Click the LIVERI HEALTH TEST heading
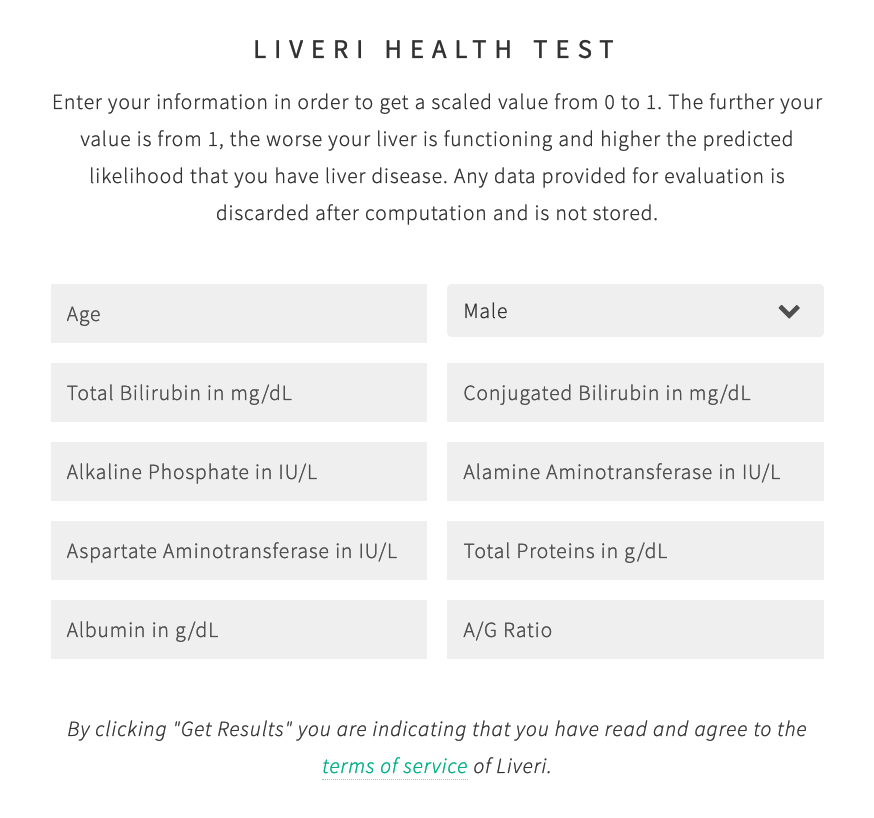Image resolution: width=874 pixels, height=818 pixels. pyautogui.click(x=435, y=49)
